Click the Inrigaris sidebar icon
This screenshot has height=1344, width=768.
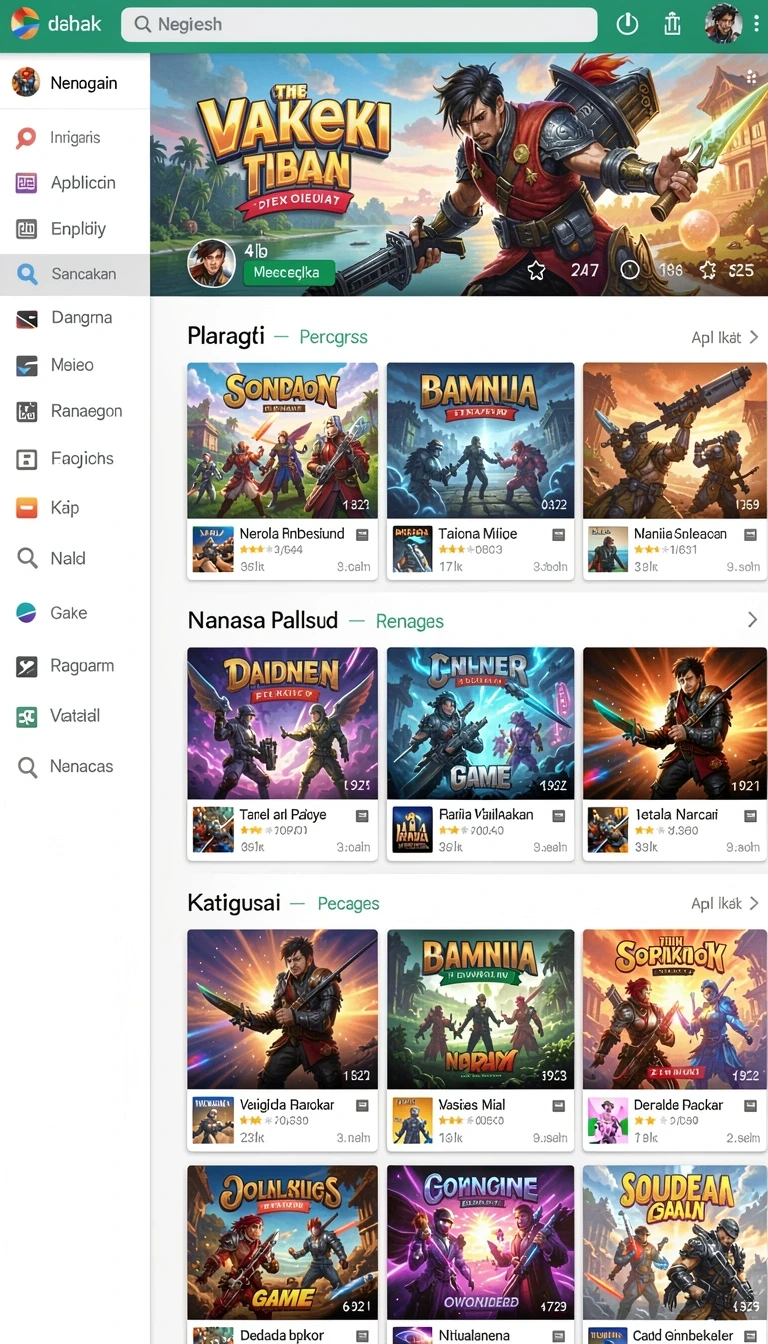[x=27, y=138]
